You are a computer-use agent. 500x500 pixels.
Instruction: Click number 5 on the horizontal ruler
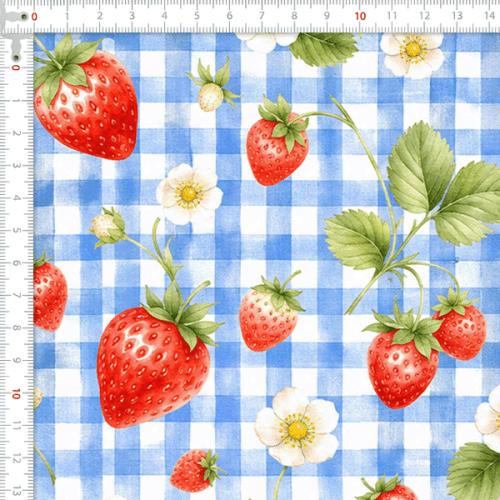point(197,16)
